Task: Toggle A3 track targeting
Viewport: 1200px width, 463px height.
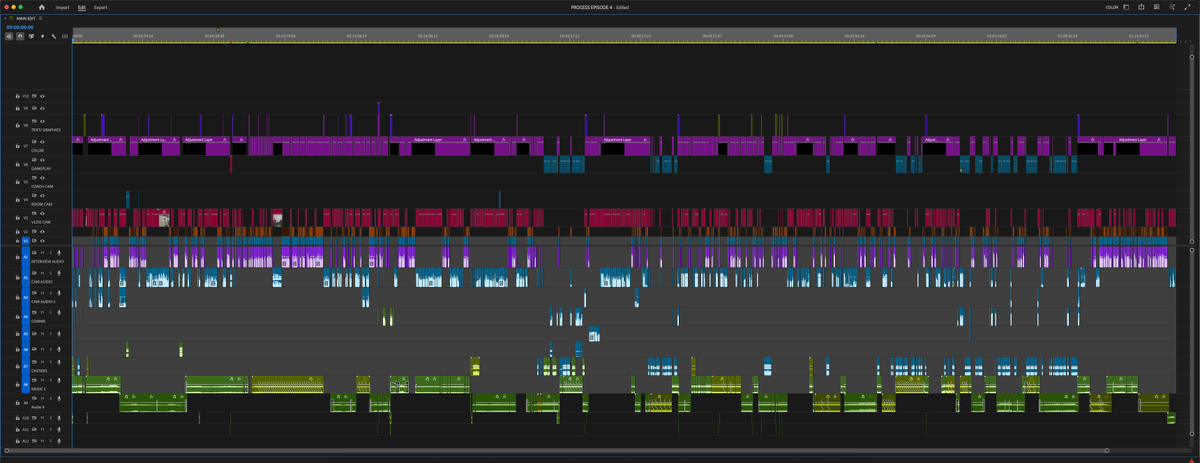Action: (x=26, y=298)
